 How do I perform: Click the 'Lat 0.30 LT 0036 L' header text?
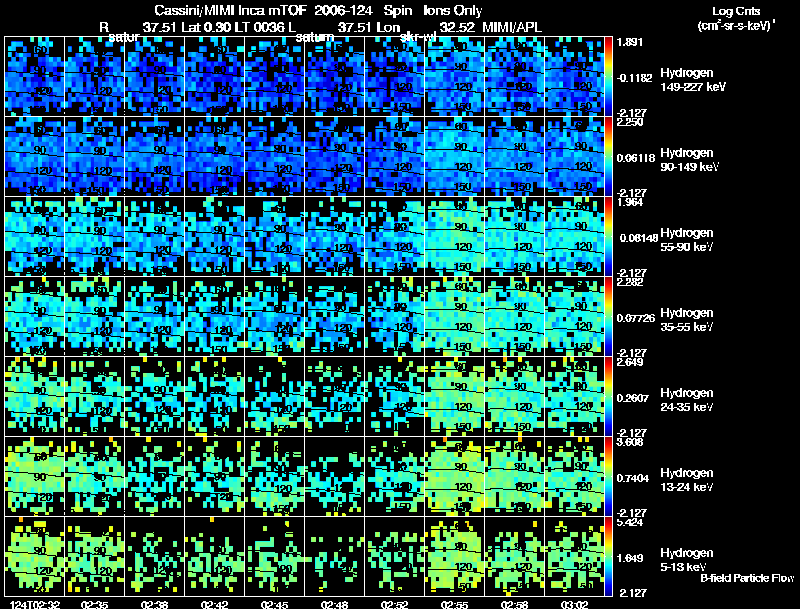point(239,28)
